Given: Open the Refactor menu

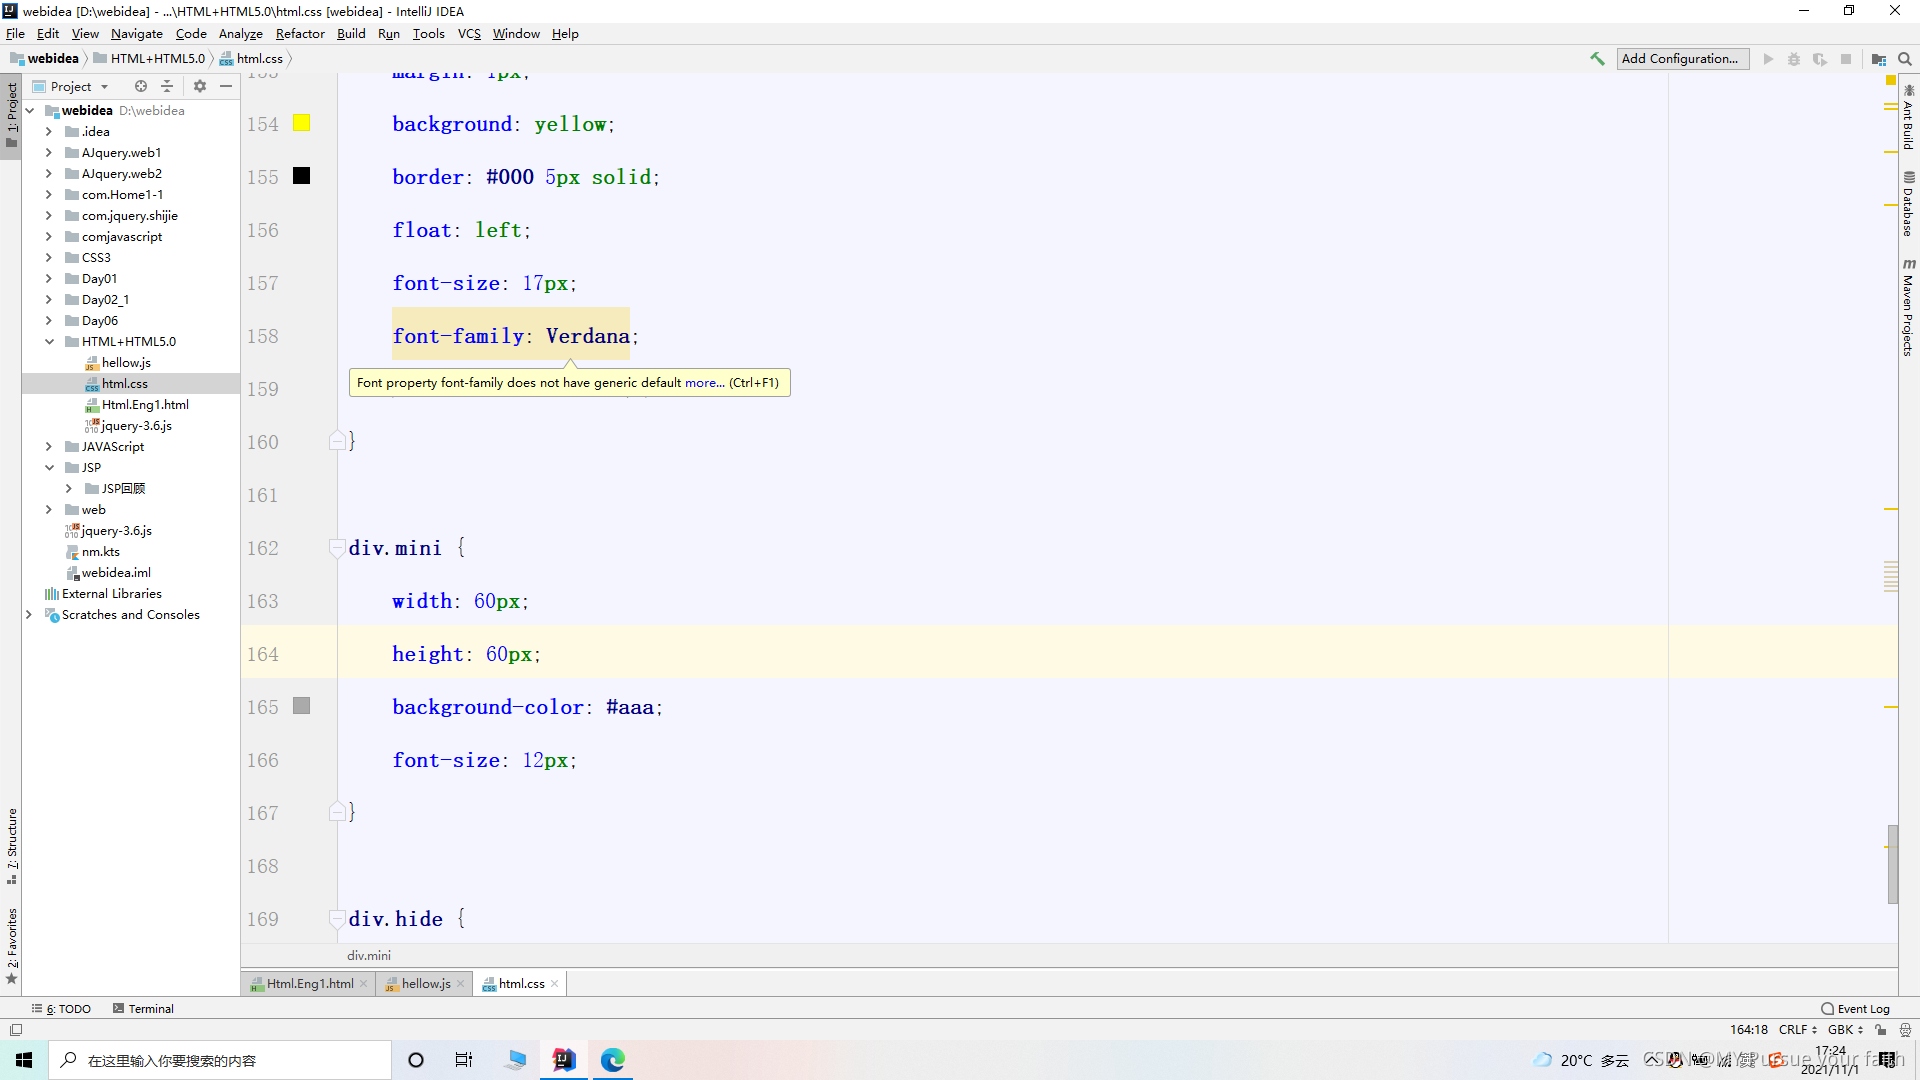Looking at the screenshot, I should 300,33.
